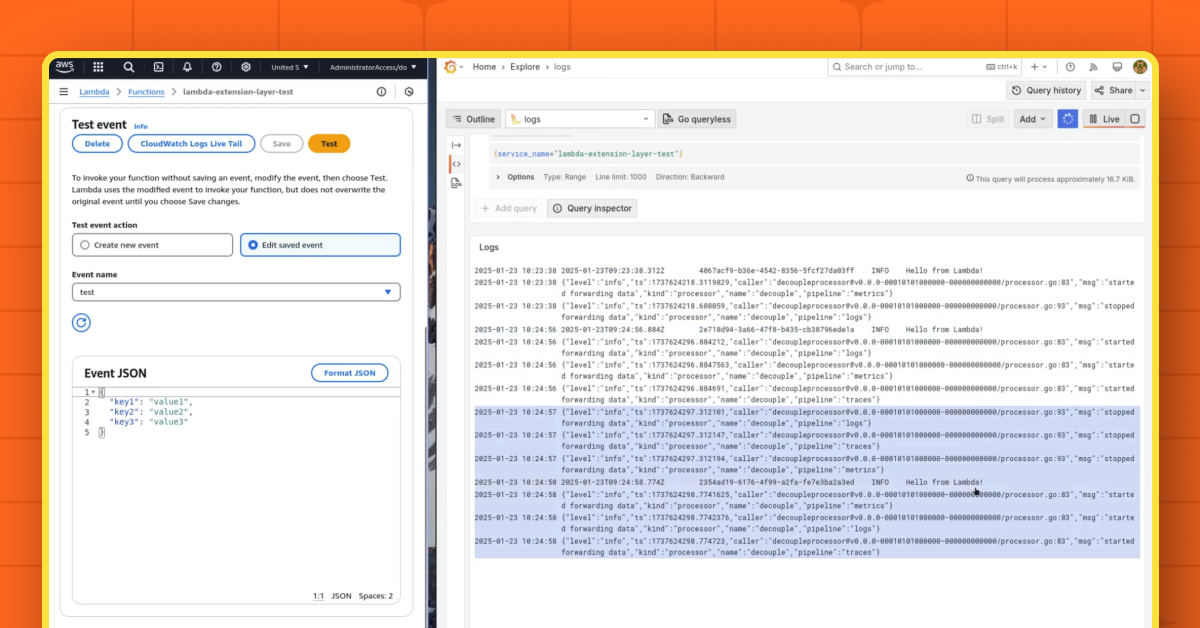Open the Functions breadcrumb link
The image size is (1200, 628).
(146, 91)
